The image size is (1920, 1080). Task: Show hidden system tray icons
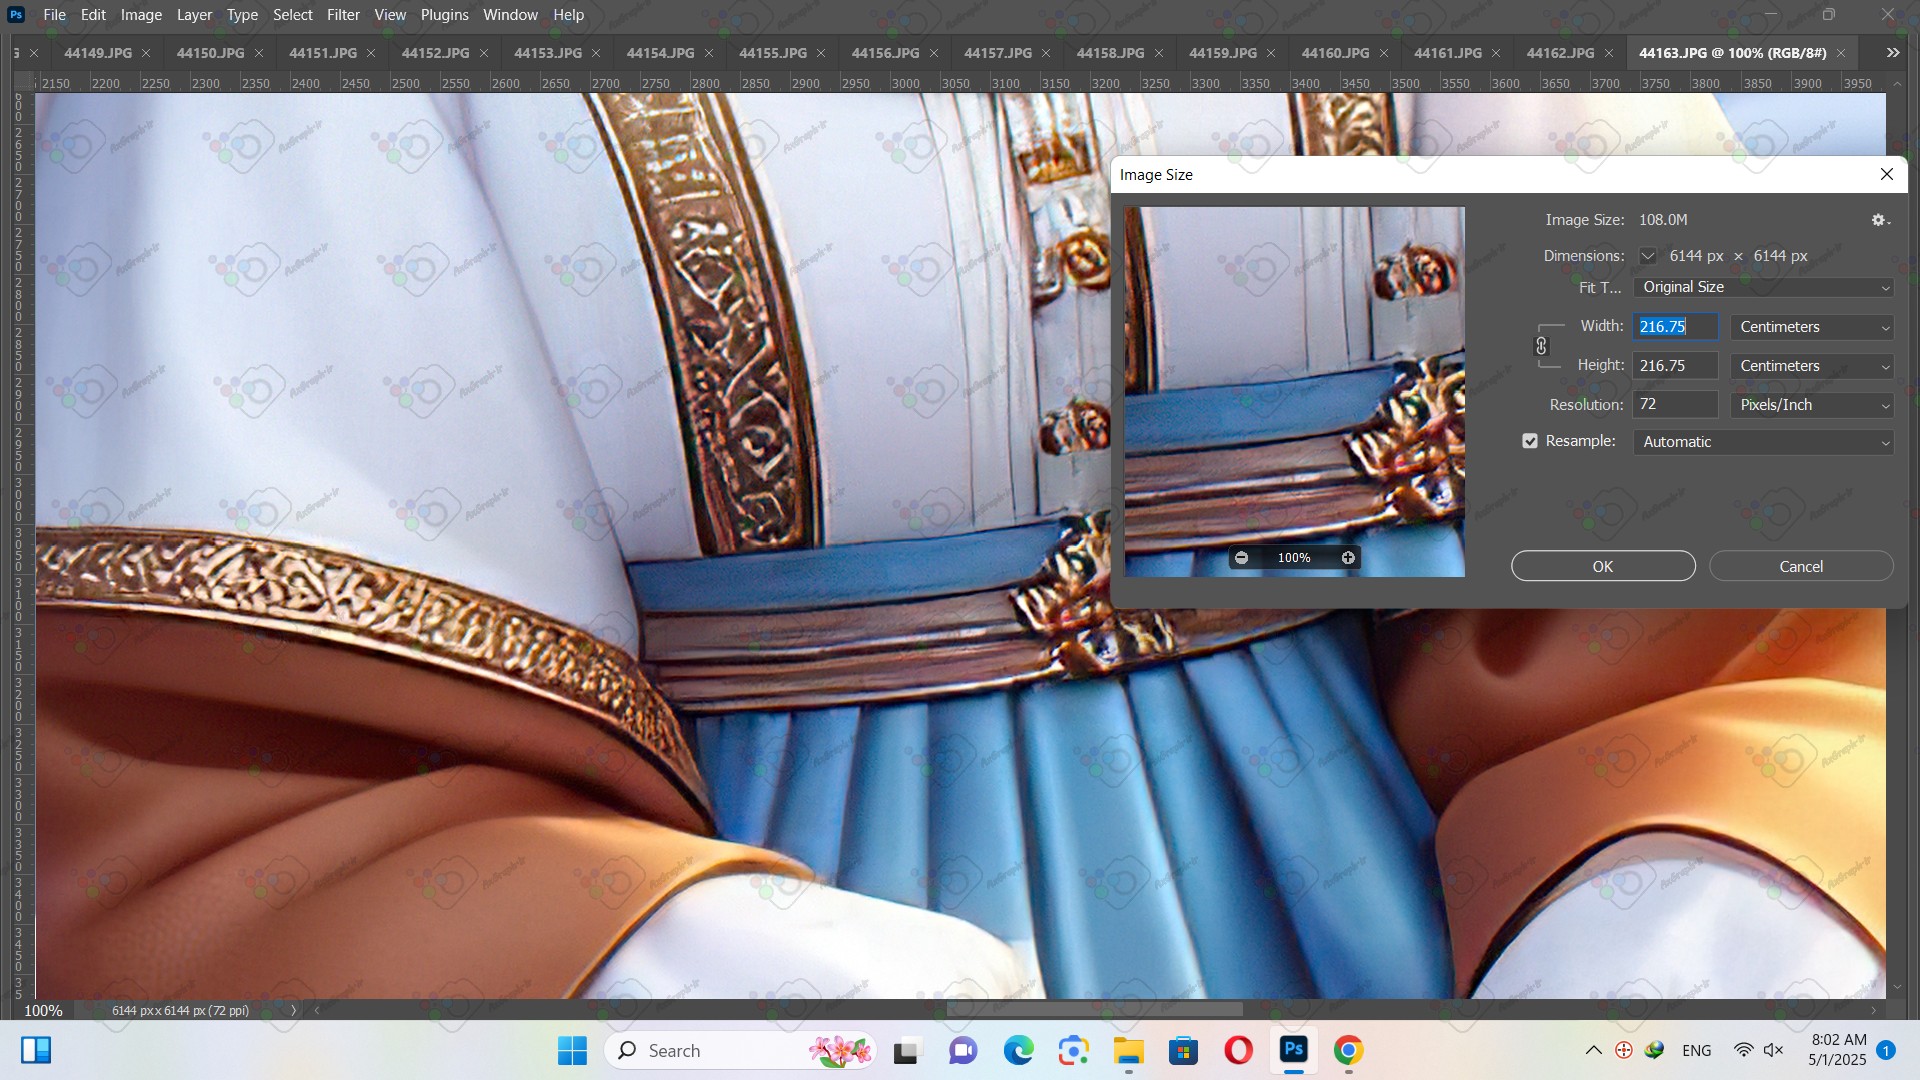click(1594, 1050)
